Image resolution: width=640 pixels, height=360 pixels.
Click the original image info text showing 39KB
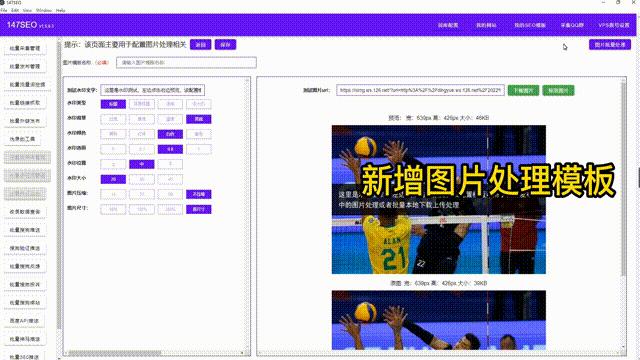[x=439, y=283]
